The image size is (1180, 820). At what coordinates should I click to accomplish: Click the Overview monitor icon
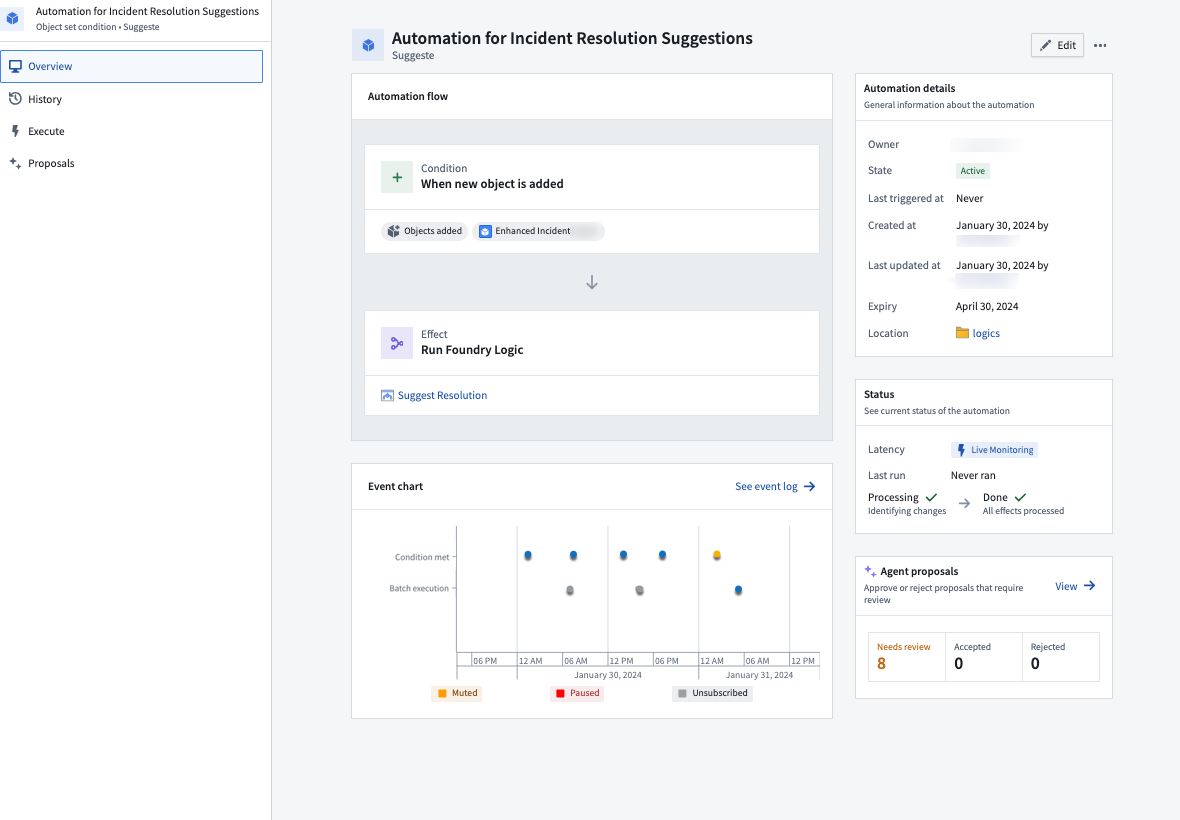point(15,66)
